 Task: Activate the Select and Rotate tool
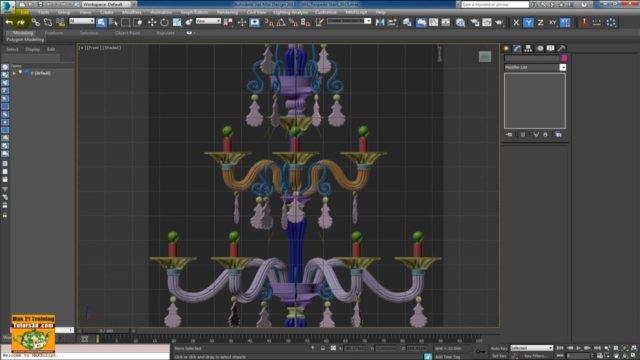point(164,22)
